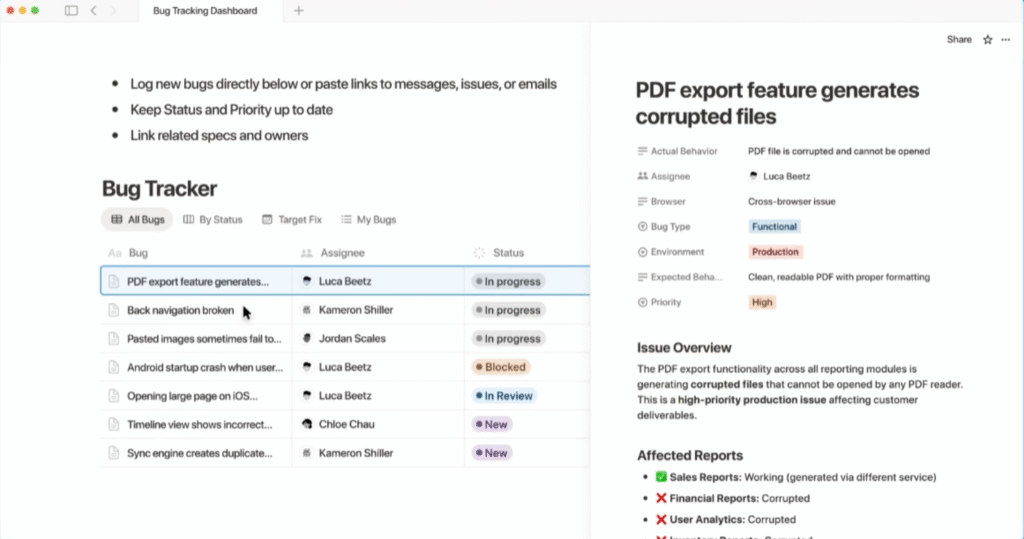Open a new tab with plus icon
The width and height of the screenshot is (1024, 539).
[x=298, y=11]
